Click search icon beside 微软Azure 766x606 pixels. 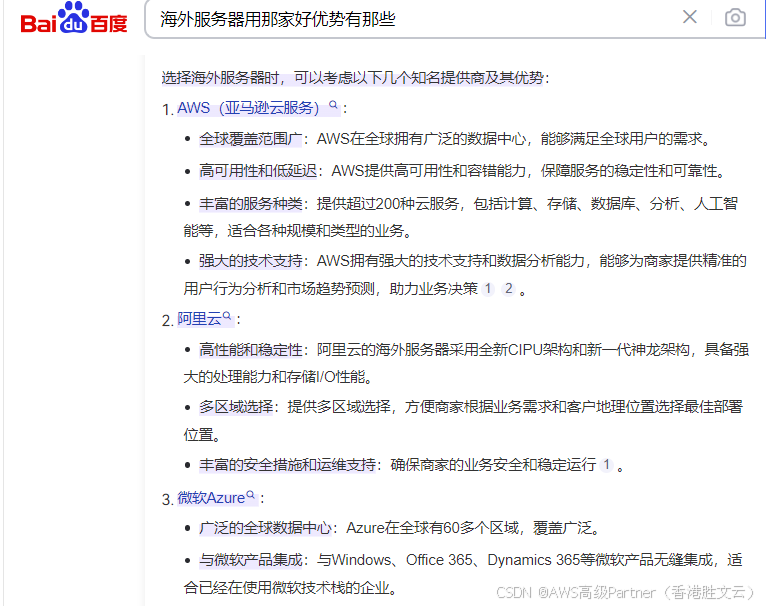point(251,495)
